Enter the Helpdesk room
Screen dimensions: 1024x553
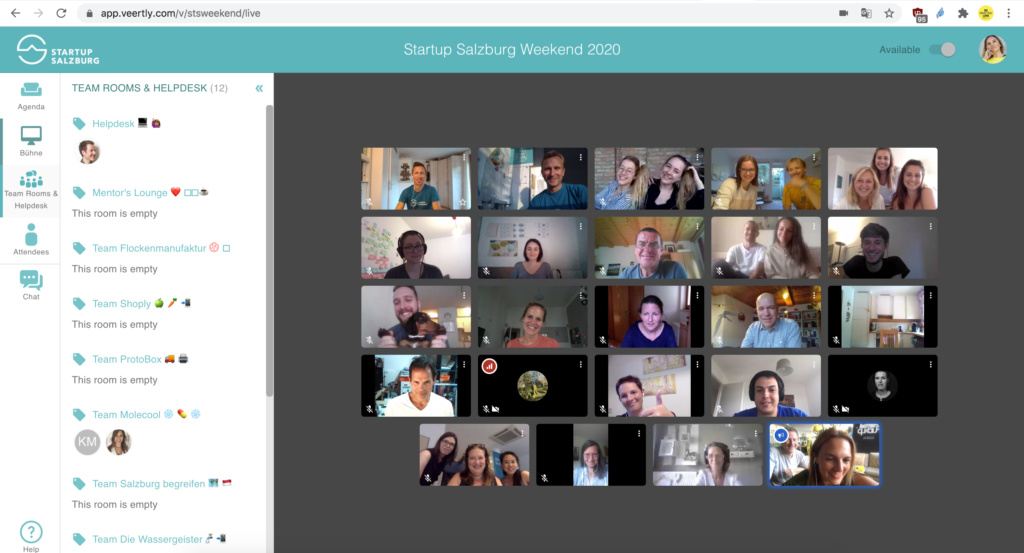[x=113, y=123]
